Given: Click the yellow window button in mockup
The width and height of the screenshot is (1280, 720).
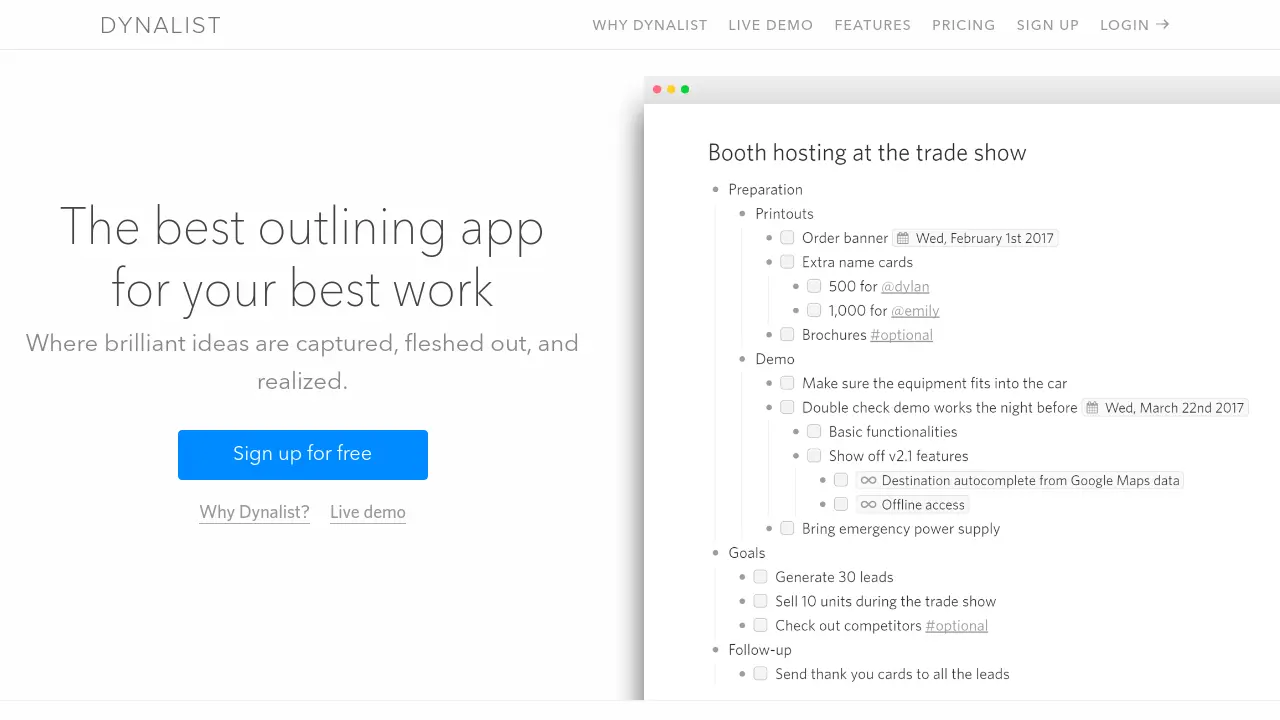Looking at the screenshot, I should point(671,90).
